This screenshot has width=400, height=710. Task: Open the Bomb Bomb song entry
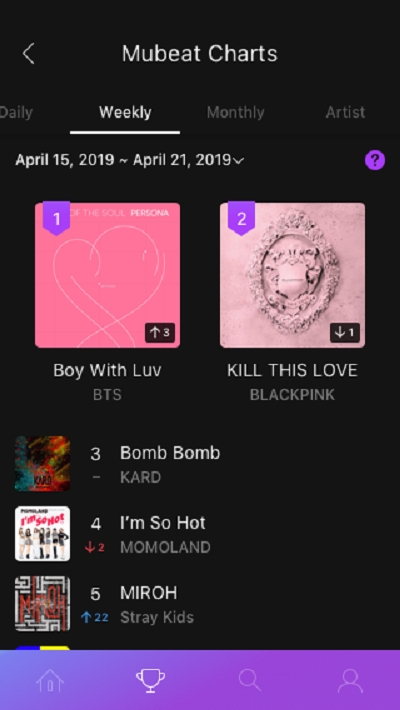[x=200, y=464]
